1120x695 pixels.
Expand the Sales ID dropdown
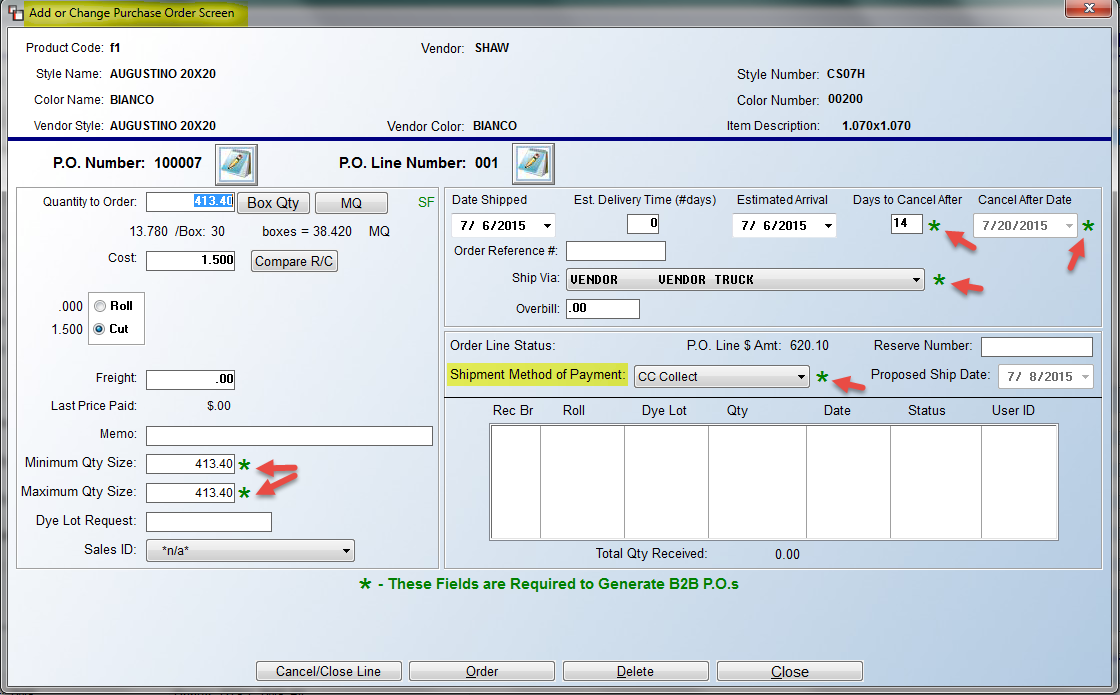tap(346, 551)
